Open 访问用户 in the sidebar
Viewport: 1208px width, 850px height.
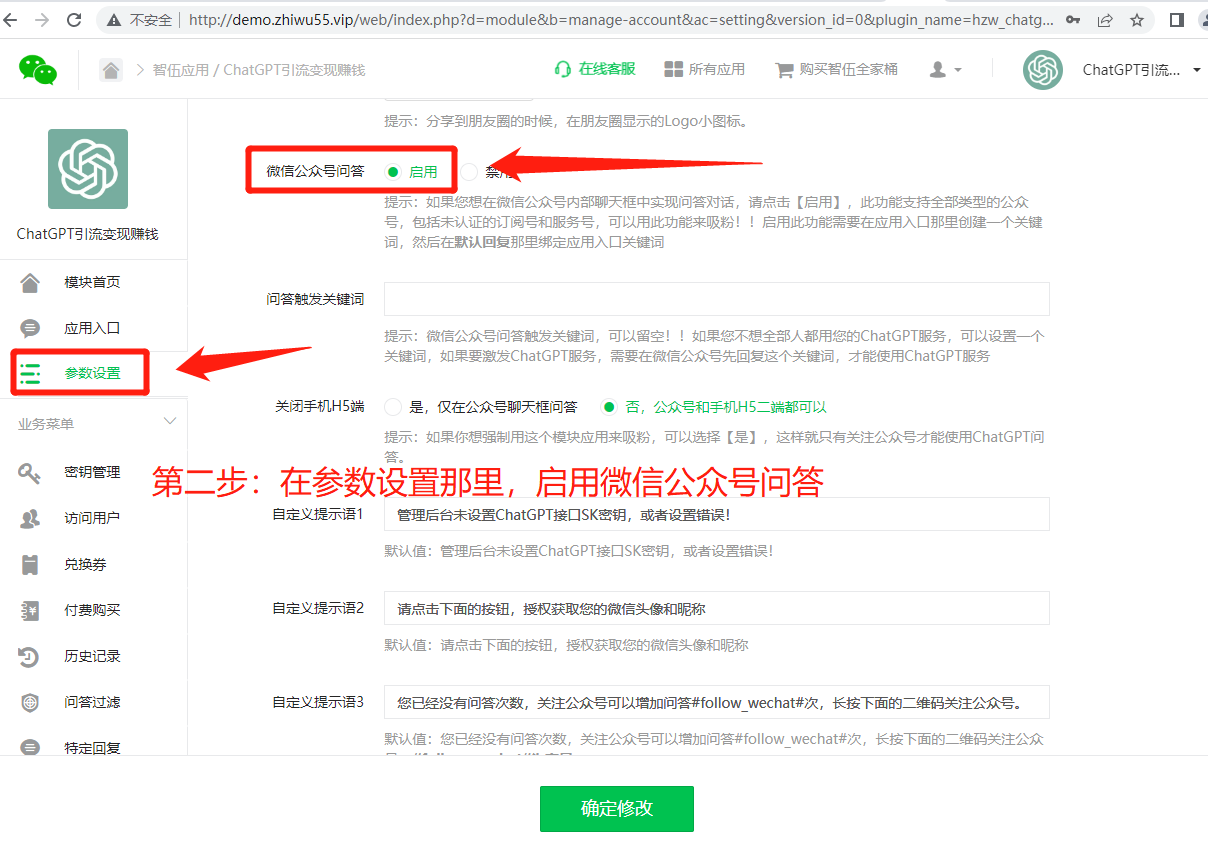click(x=93, y=518)
